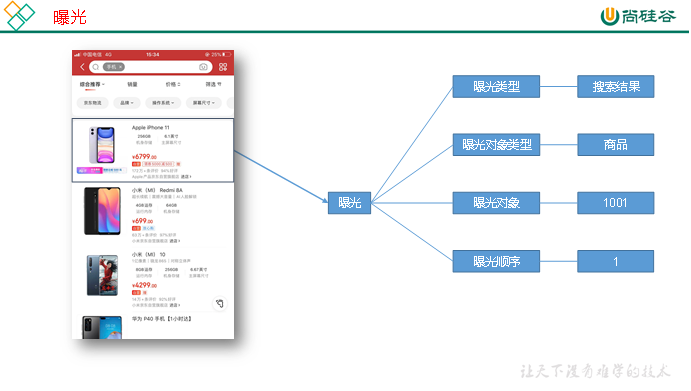Open the 华为 P40 product thumbnail
This screenshot has height=391, width=691.
[x=102, y=328]
